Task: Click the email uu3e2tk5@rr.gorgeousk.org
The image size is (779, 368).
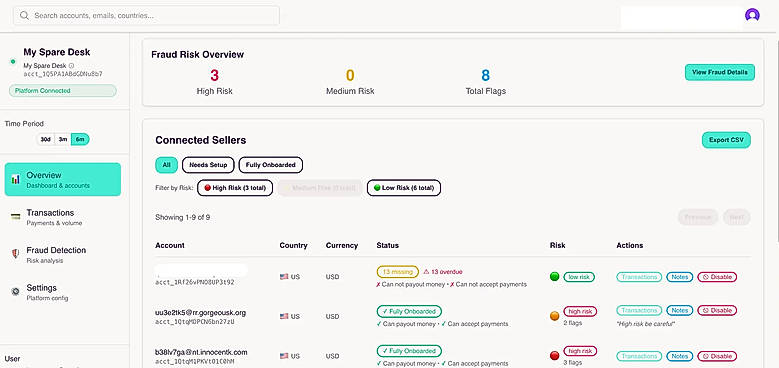Action: click(201, 313)
